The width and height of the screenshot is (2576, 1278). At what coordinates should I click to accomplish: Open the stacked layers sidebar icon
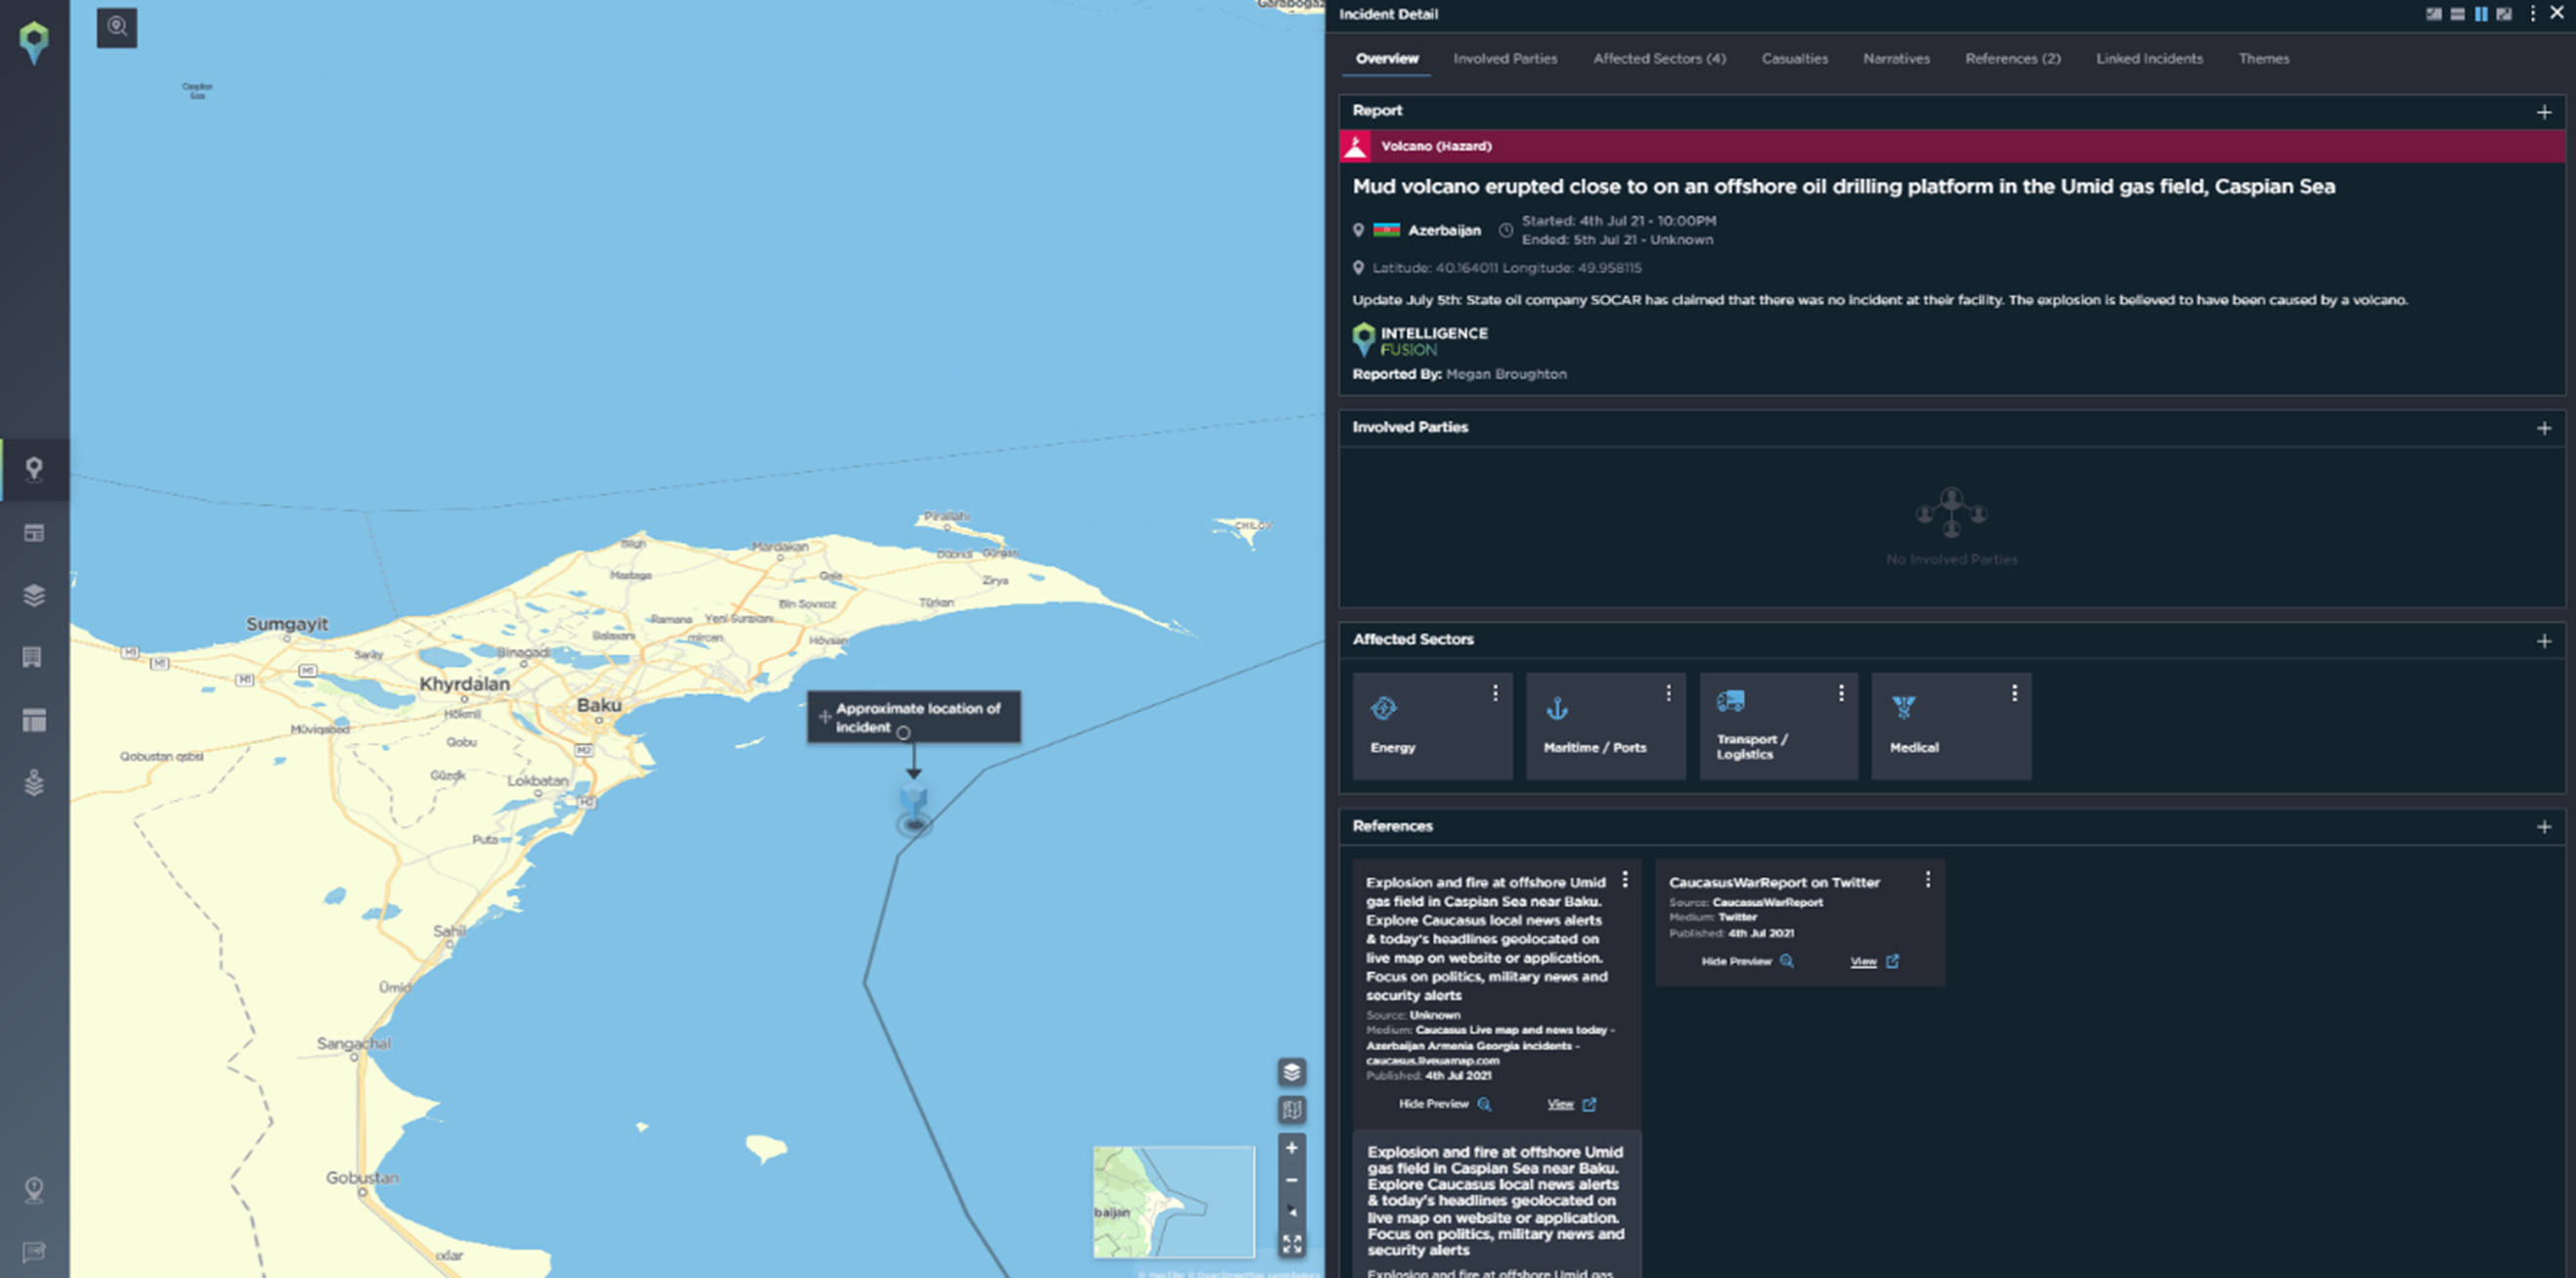(34, 595)
